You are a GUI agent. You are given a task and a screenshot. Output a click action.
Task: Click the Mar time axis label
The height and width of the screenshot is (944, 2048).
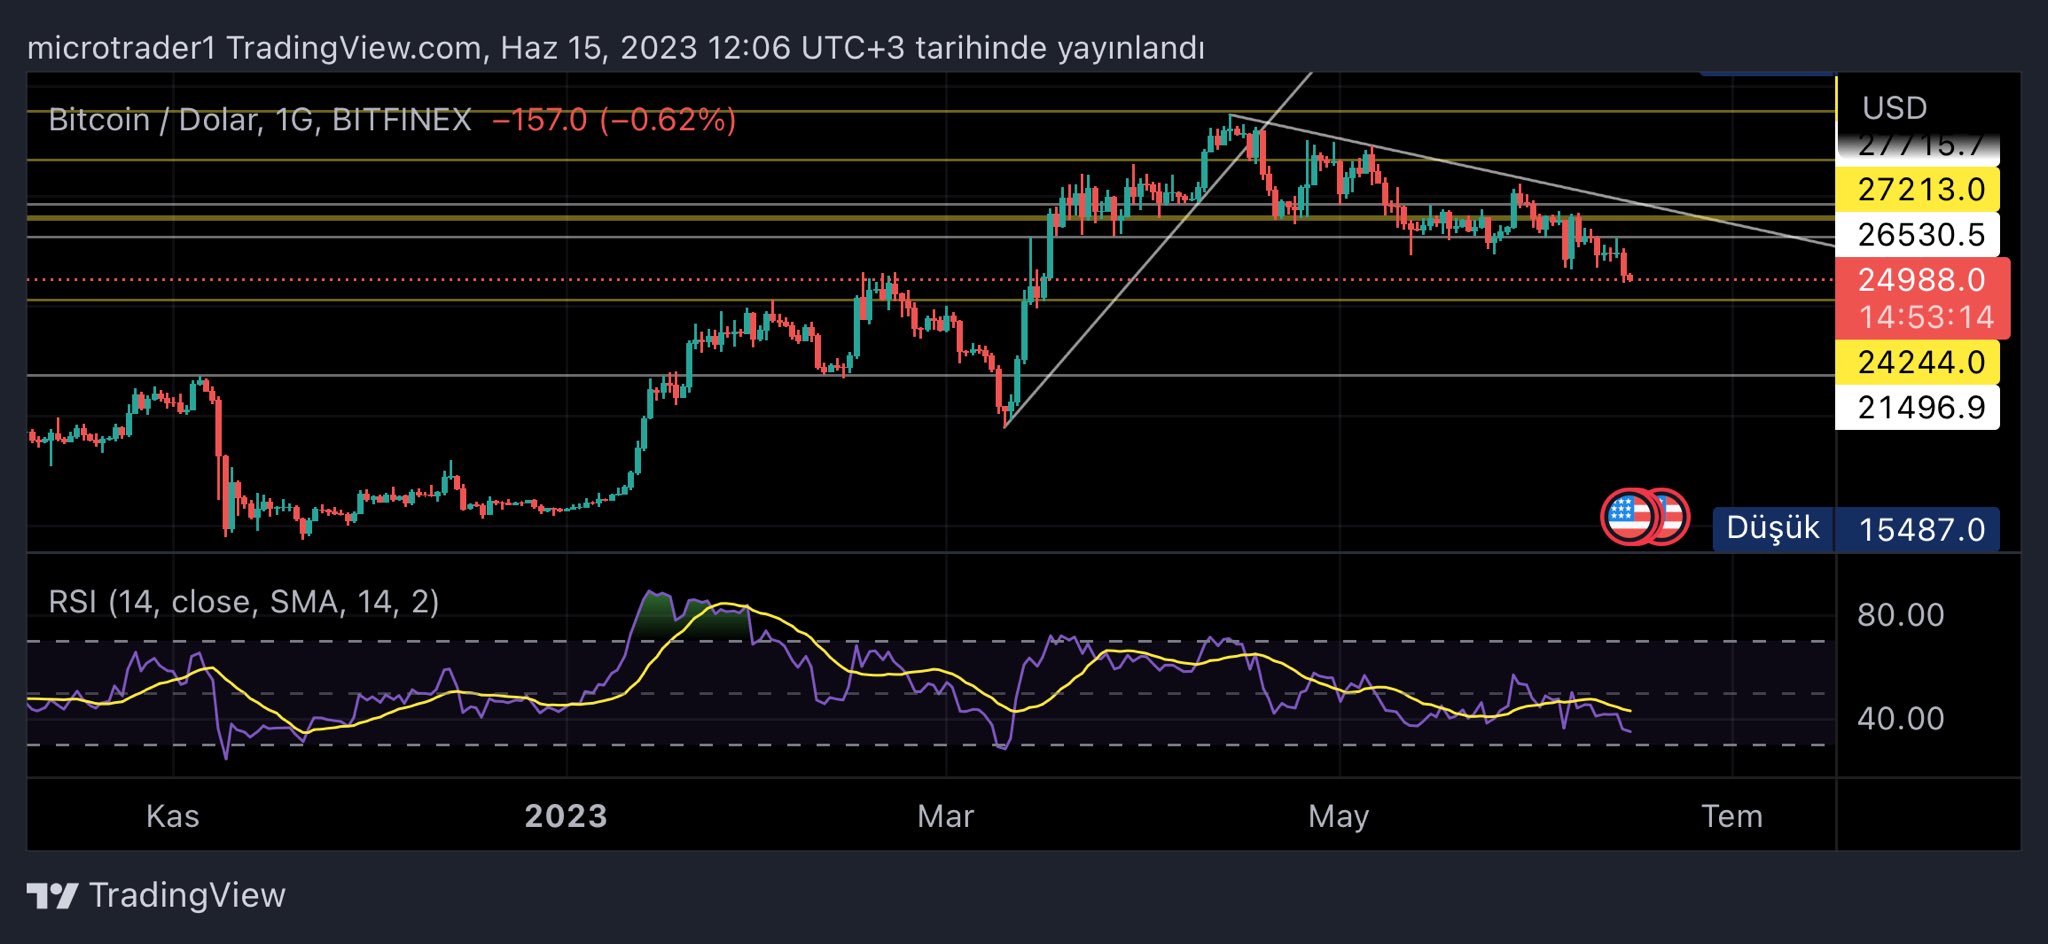point(945,816)
